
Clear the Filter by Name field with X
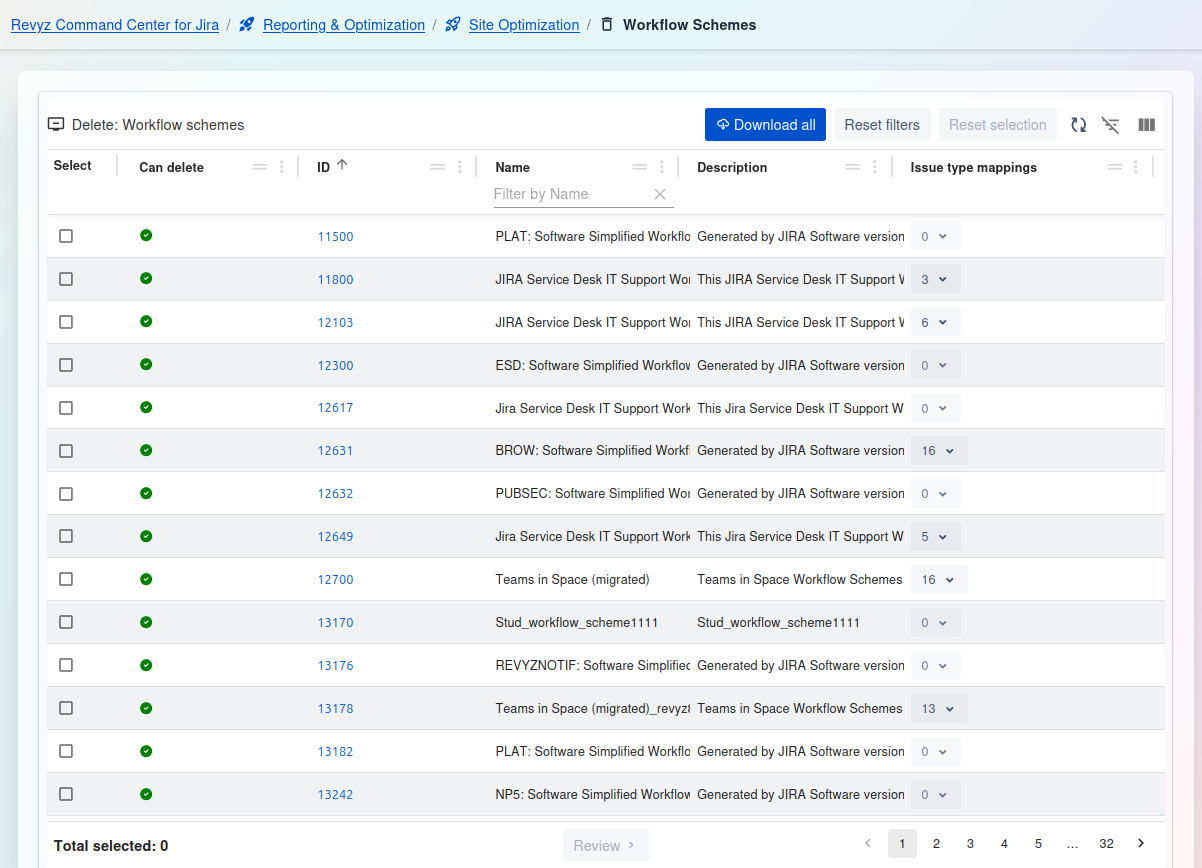[x=660, y=194]
